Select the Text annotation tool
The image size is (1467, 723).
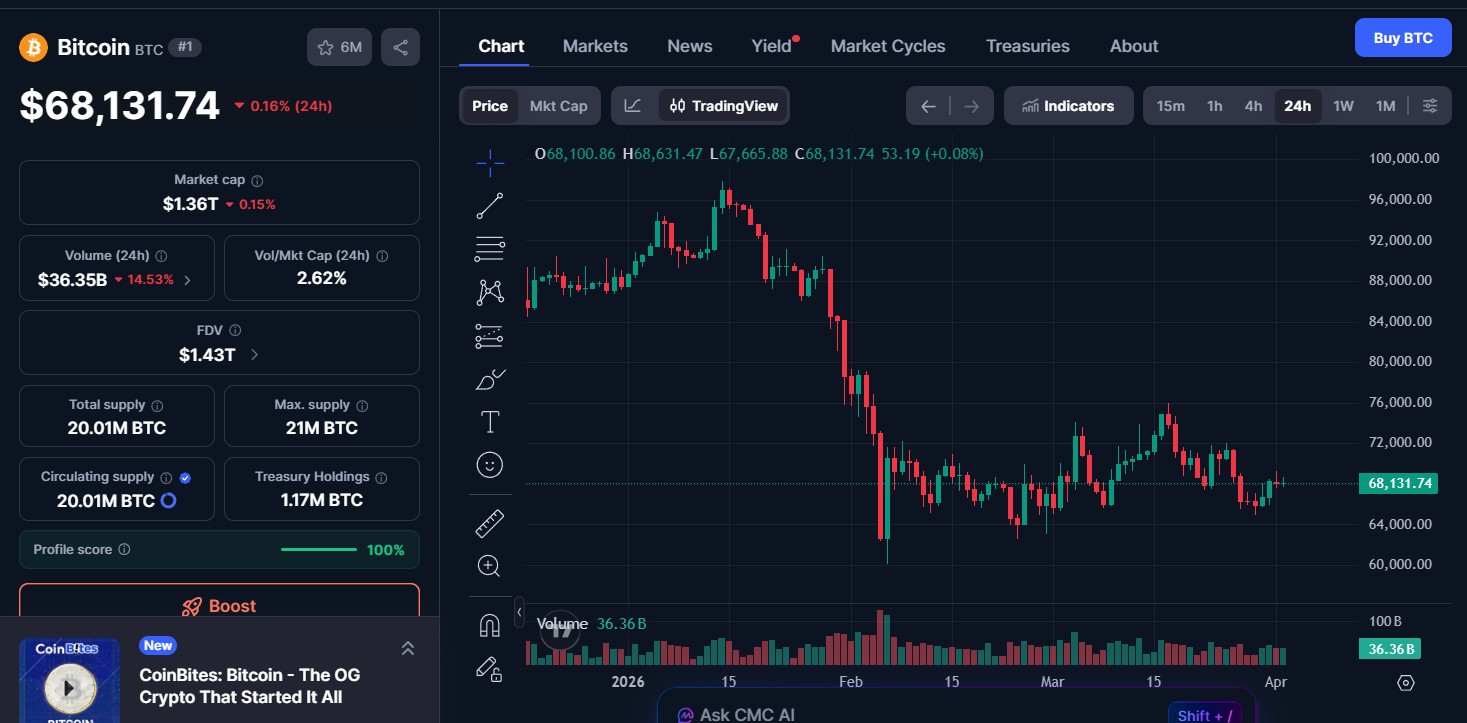tap(489, 421)
